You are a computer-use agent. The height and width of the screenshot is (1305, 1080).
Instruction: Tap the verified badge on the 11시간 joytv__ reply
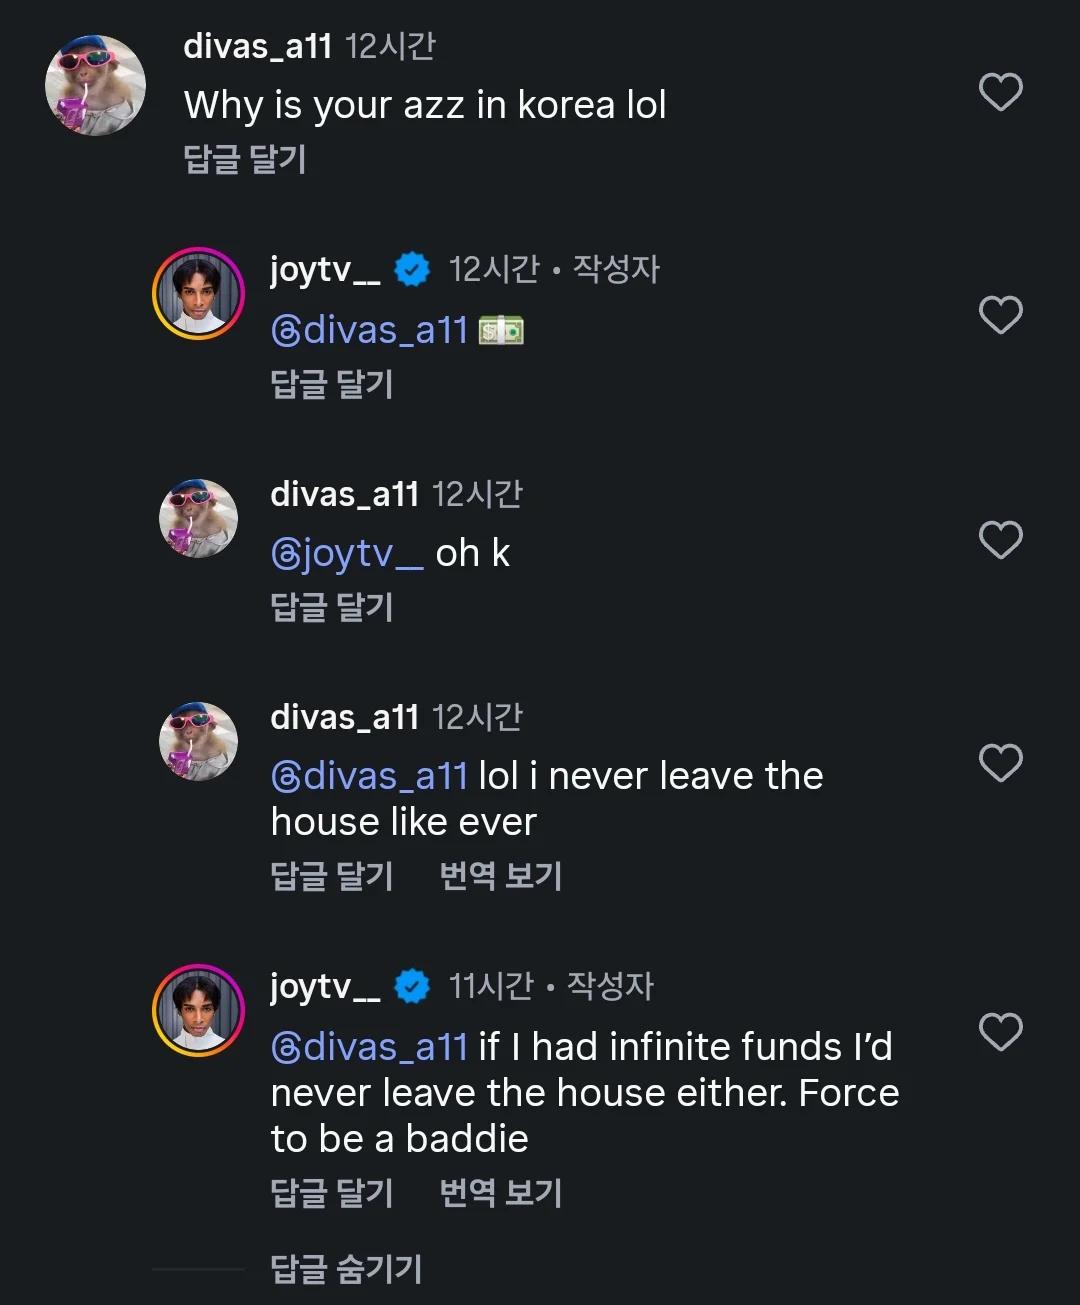pos(412,987)
